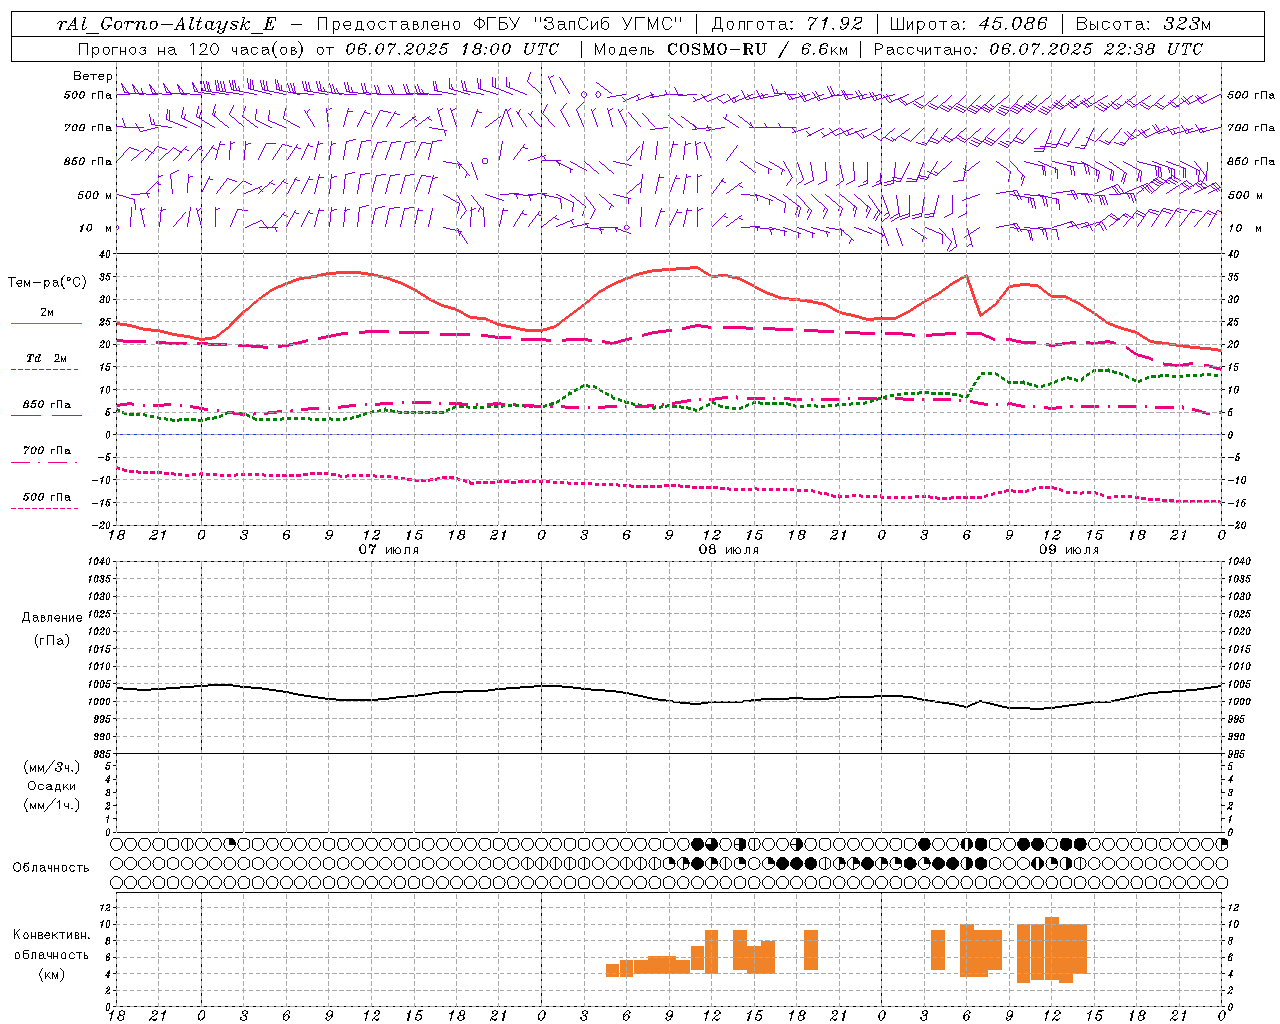Click the Долгота: 71.92 value

[x=786, y=24]
